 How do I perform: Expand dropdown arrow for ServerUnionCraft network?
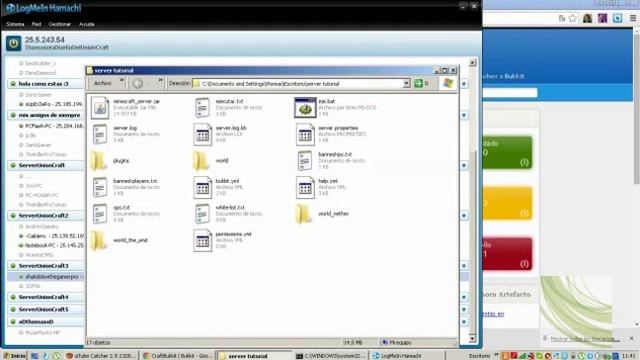(x=464, y=166)
